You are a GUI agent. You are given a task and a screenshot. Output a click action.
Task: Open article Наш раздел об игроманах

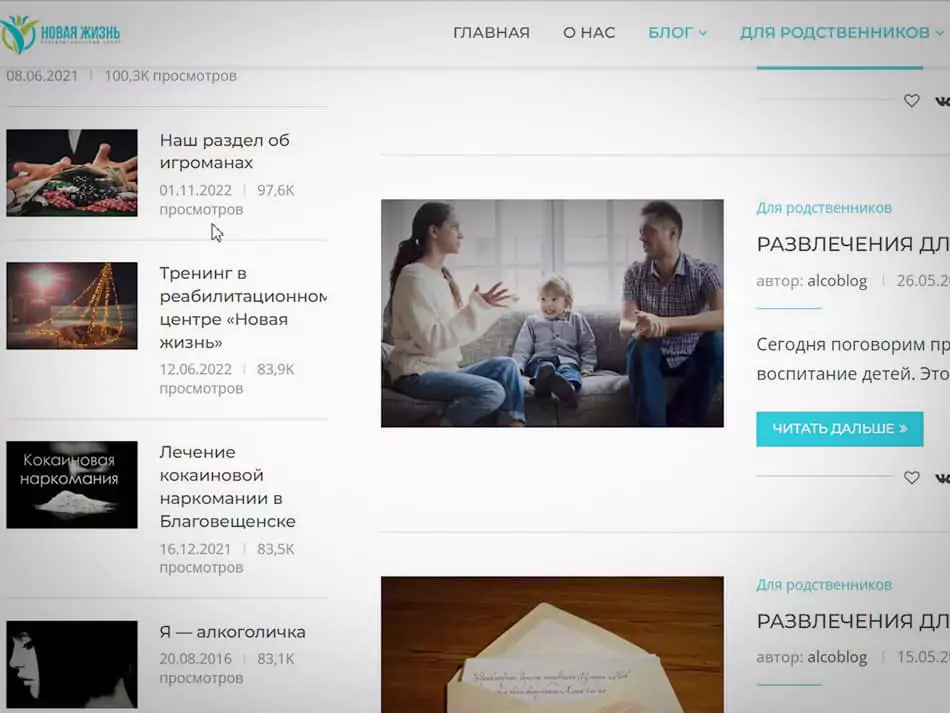[224, 151]
